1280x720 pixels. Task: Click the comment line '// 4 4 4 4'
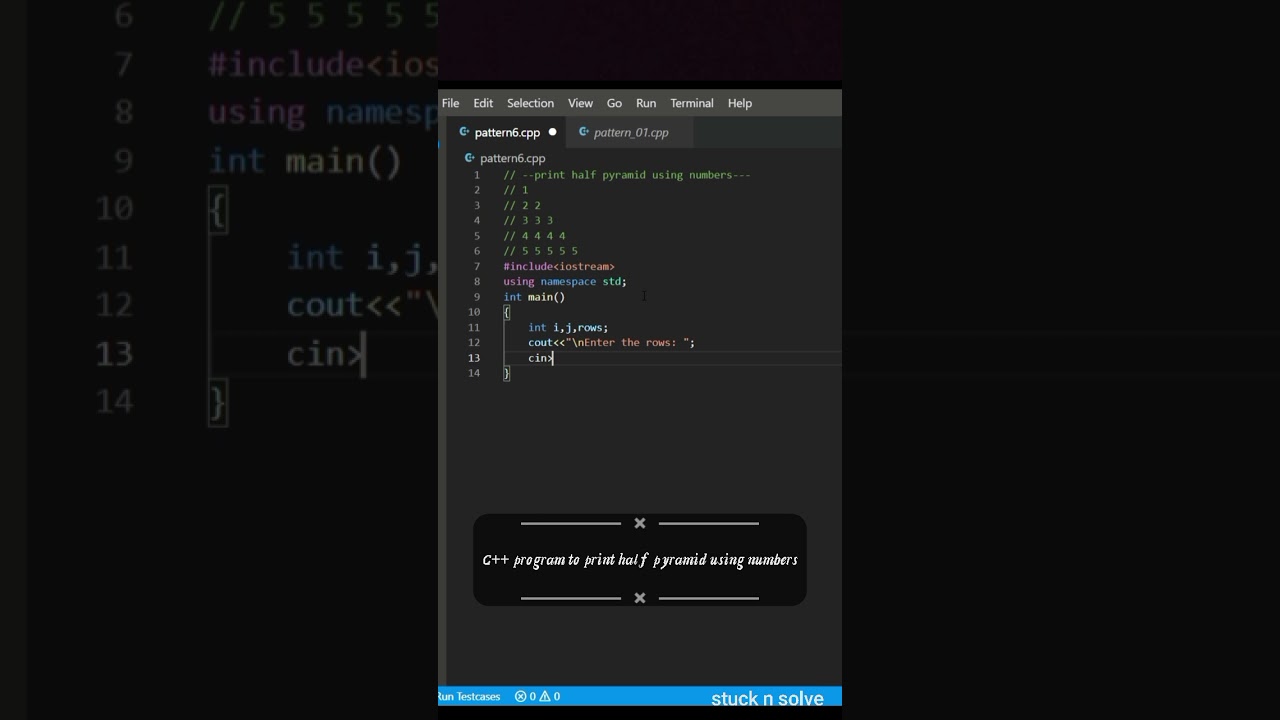pyautogui.click(x=534, y=236)
